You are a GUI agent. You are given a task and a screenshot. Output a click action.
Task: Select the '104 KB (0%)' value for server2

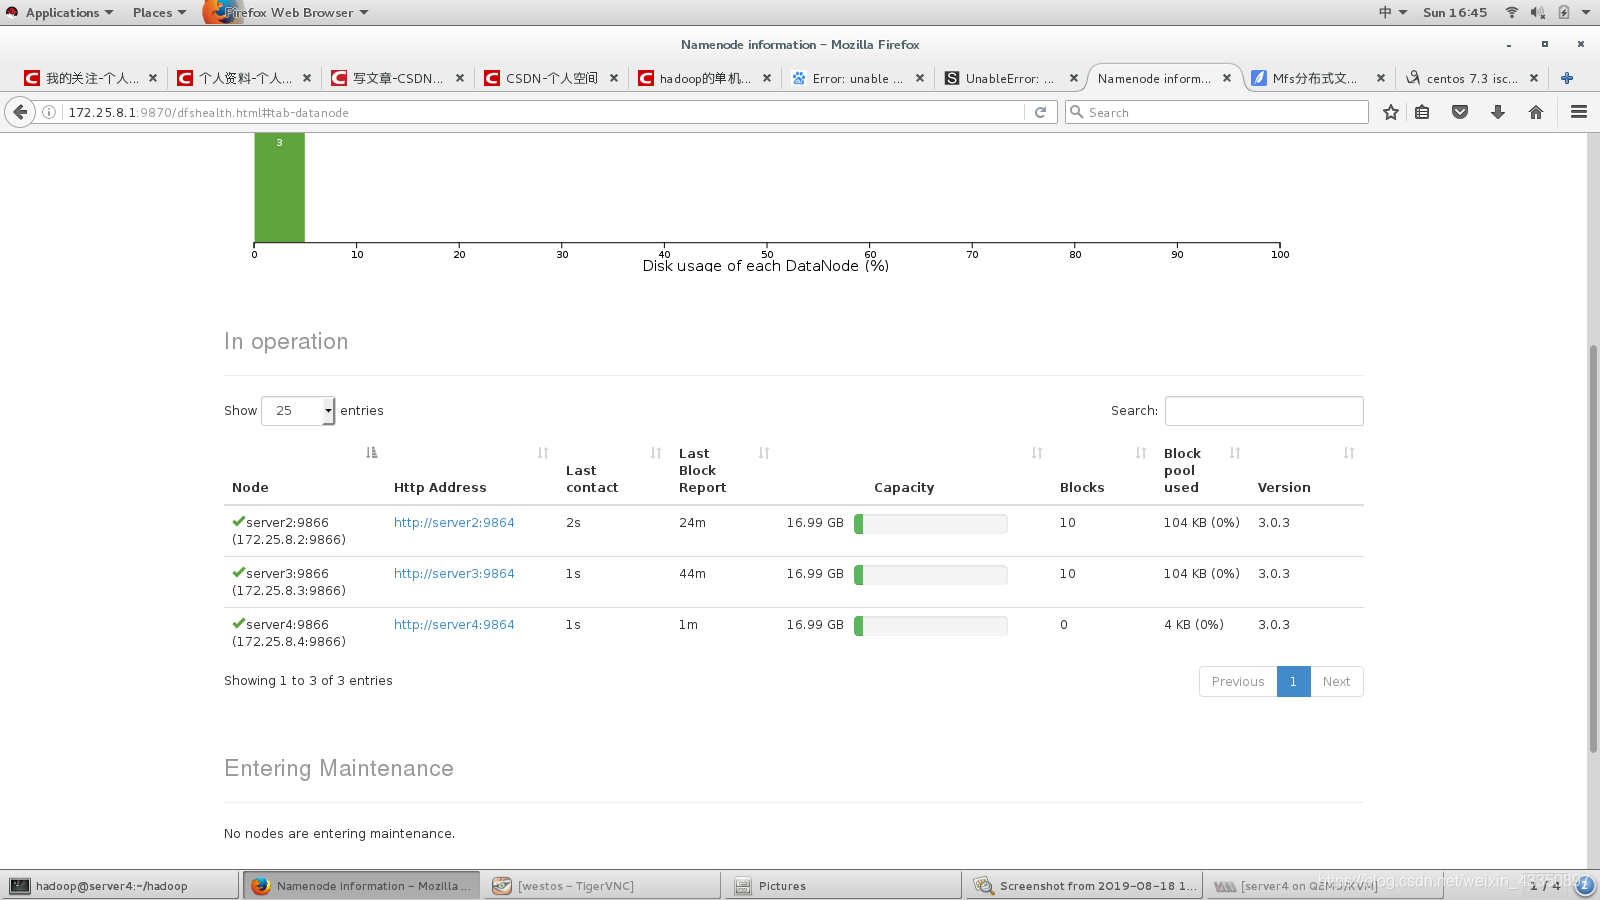[x=1201, y=523]
